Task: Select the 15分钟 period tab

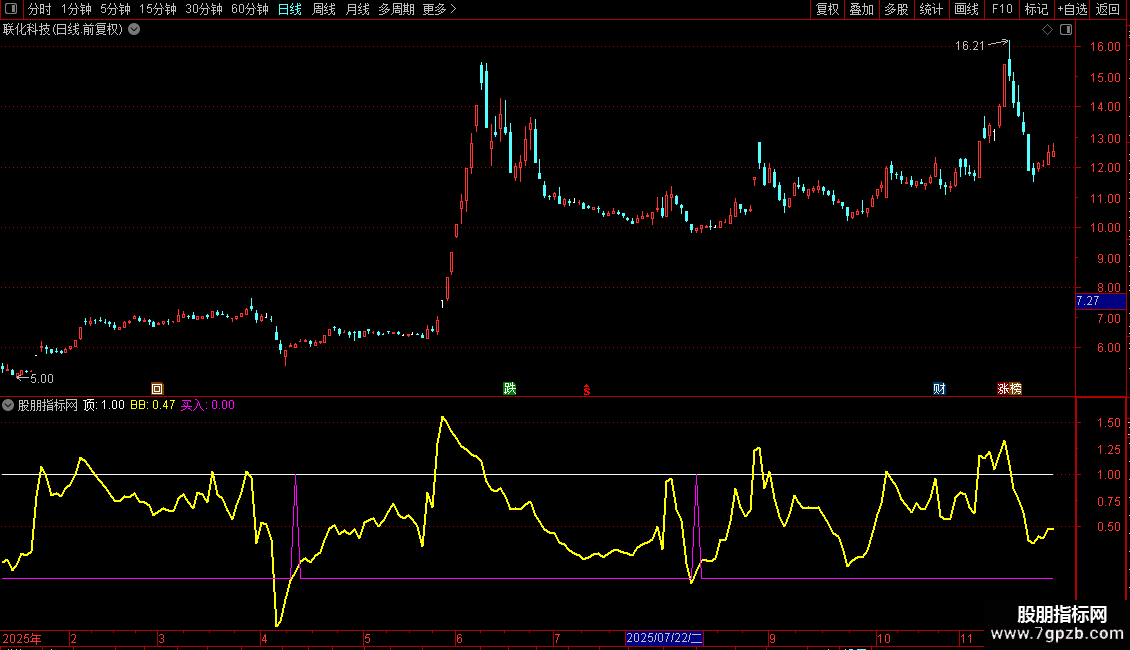Action: coord(157,9)
